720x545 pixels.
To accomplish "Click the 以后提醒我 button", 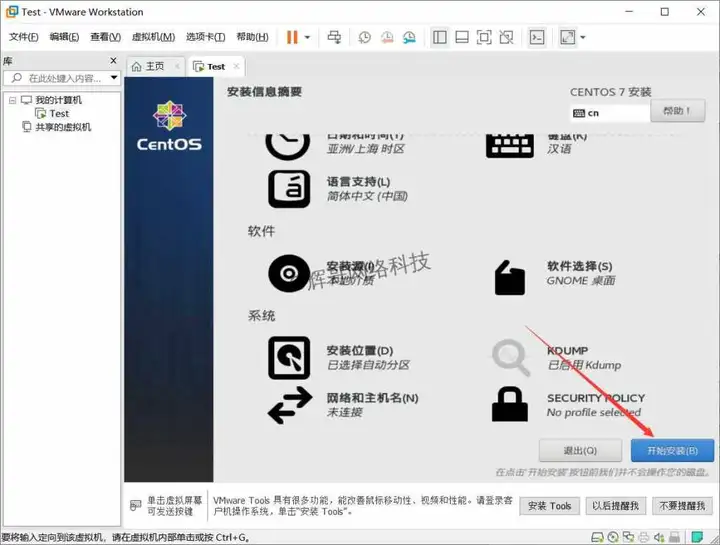I will [615, 506].
